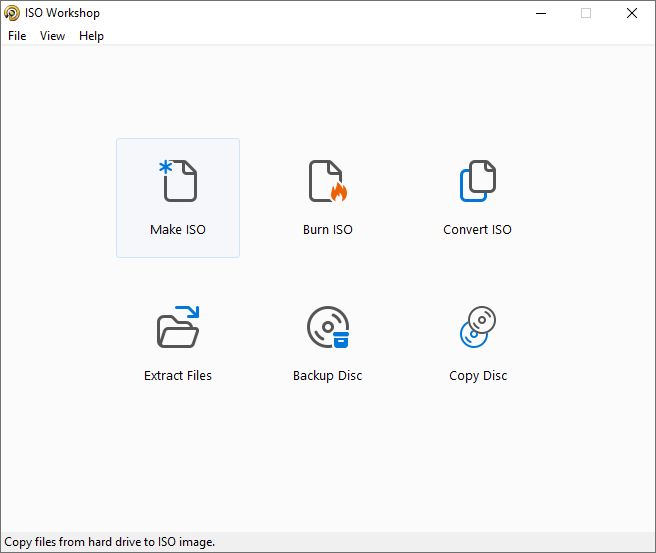Minimize the ISO Workshop window

(x=541, y=13)
